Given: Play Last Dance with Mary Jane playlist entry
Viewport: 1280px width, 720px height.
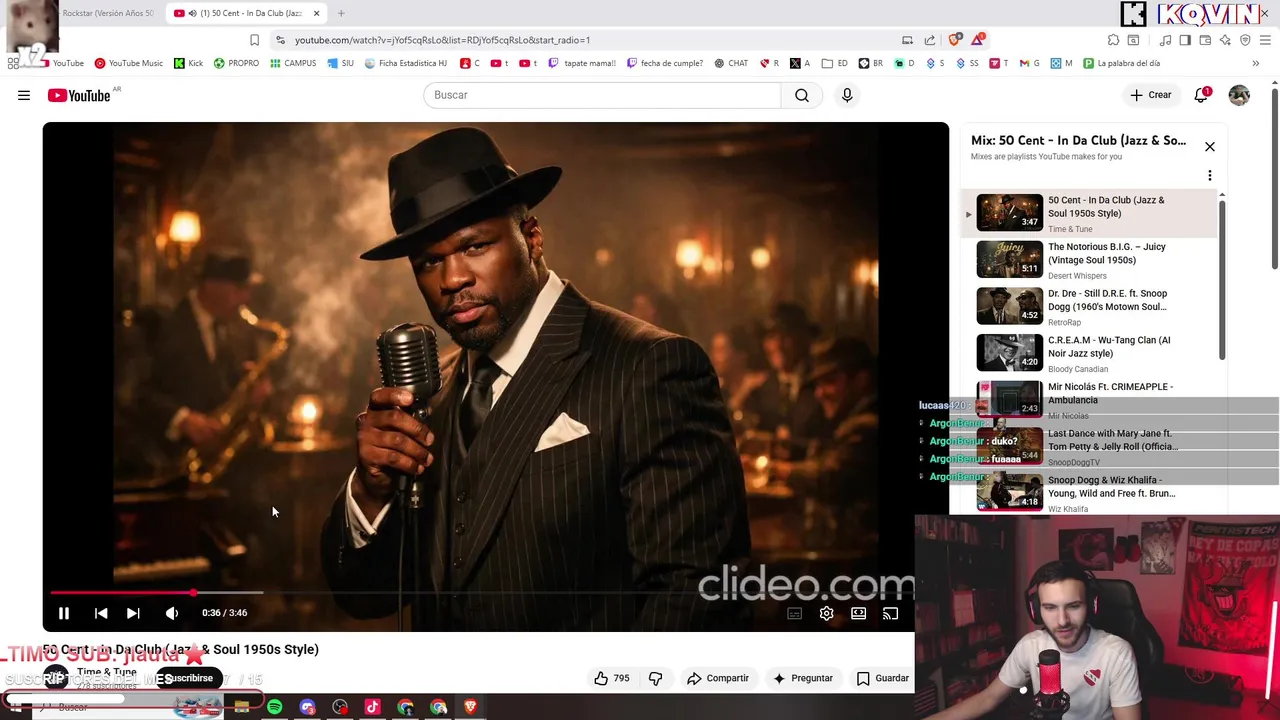Looking at the screenshot, I should (1090, 447).
